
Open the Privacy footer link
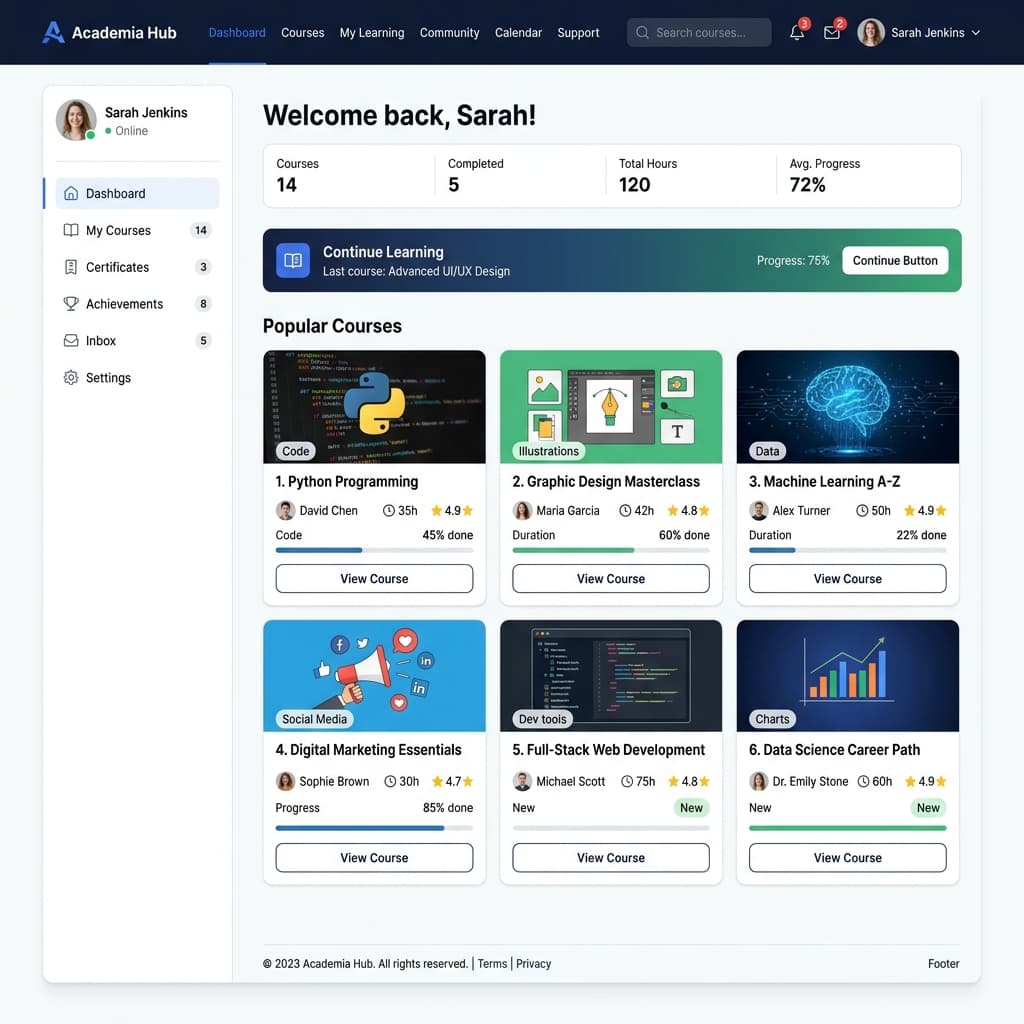[534, 963]
